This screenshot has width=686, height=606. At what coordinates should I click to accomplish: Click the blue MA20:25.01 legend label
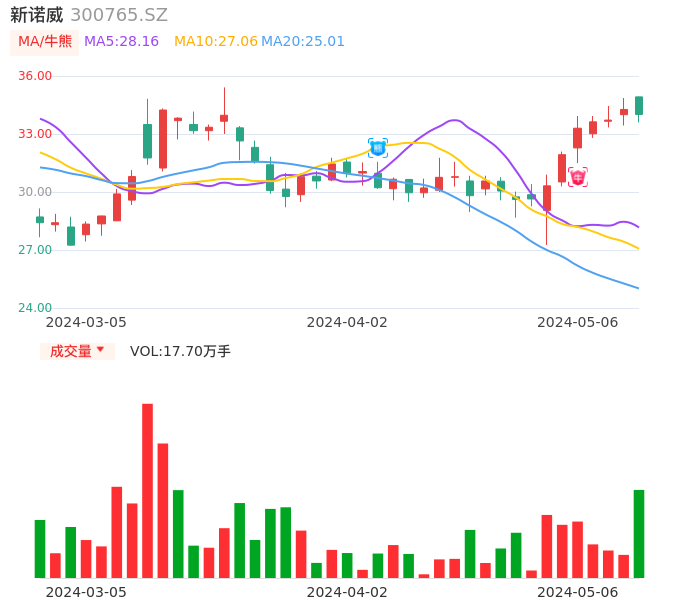pos(303,42)
